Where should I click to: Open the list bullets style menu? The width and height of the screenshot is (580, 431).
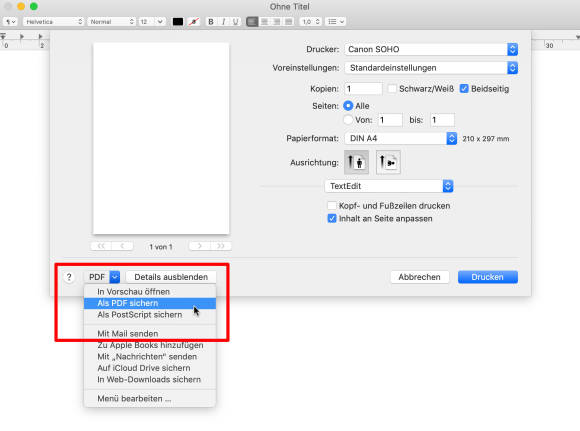tap(335, 21)
